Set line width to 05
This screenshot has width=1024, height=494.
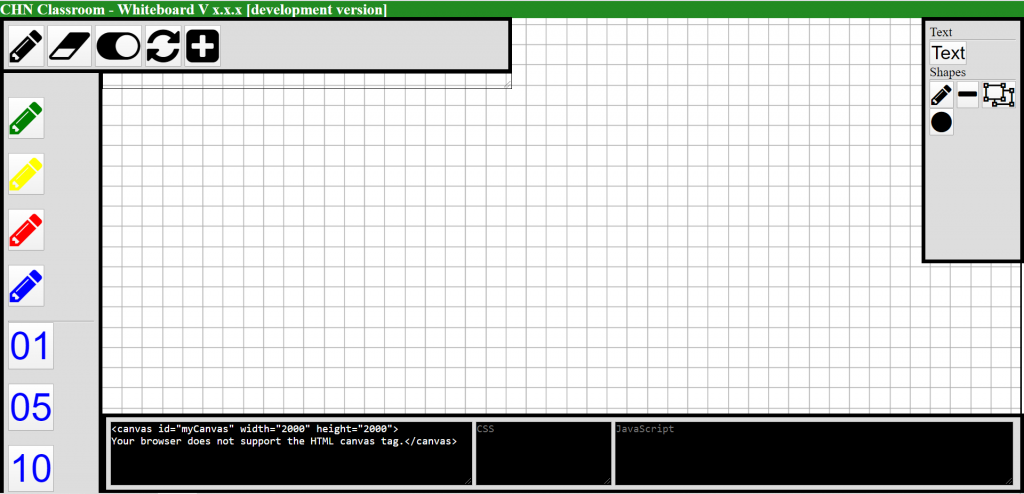[30, 407]
